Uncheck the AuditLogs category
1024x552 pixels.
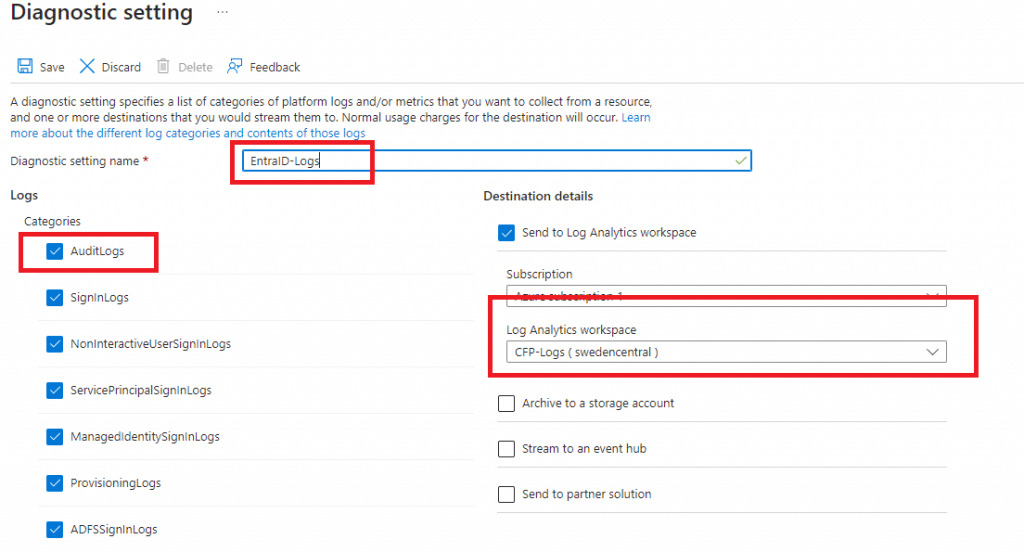point(55,251)
